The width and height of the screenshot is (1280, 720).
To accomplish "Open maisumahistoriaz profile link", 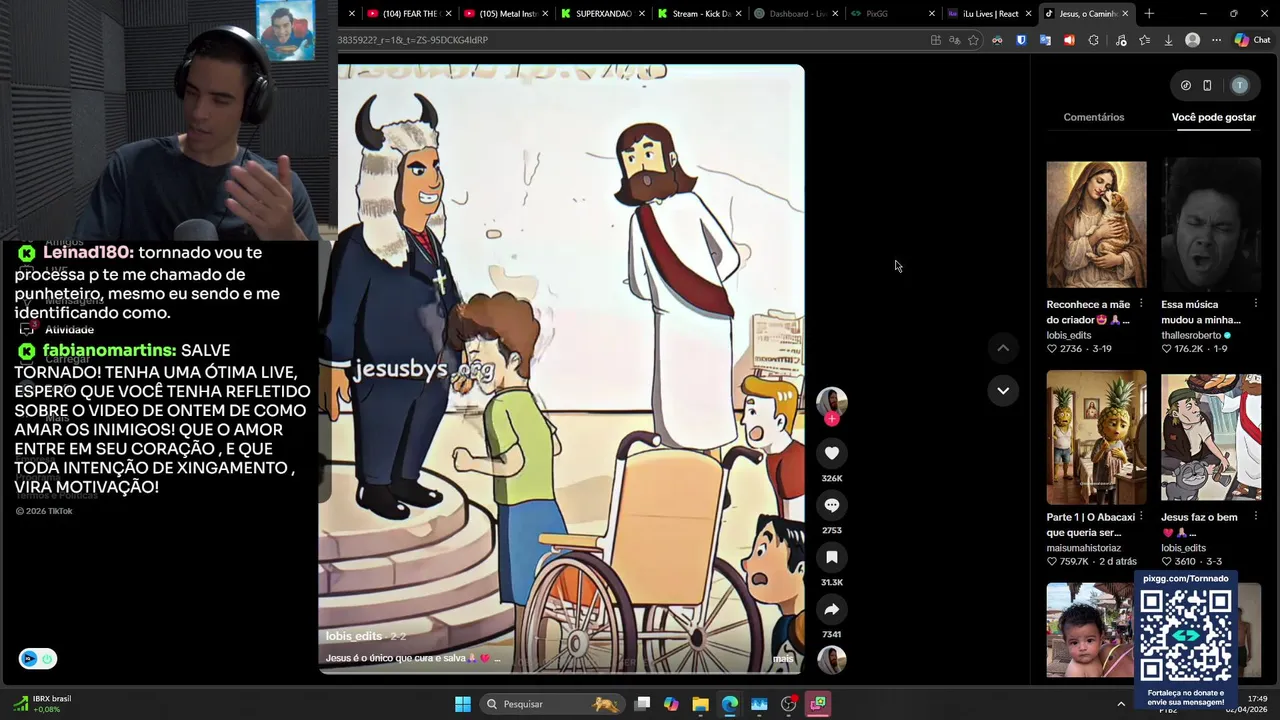I will point(1083,548).
